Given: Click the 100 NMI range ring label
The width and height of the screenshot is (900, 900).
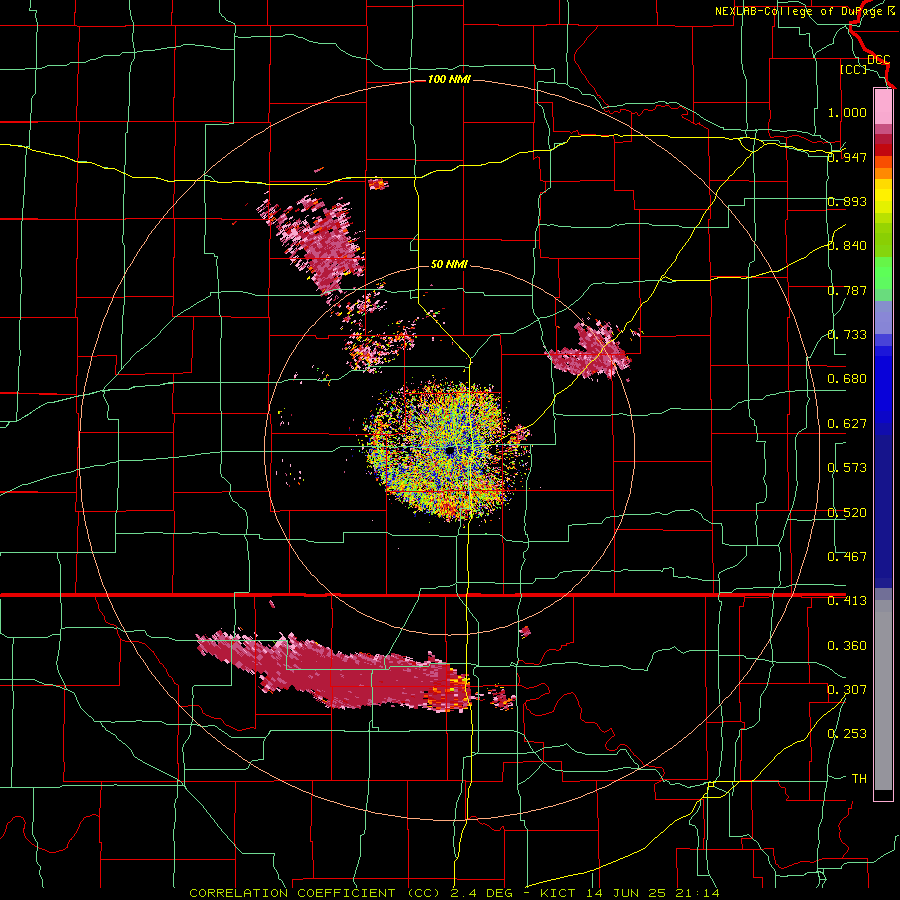Looking at the screenshot, I should pos(449,79).
